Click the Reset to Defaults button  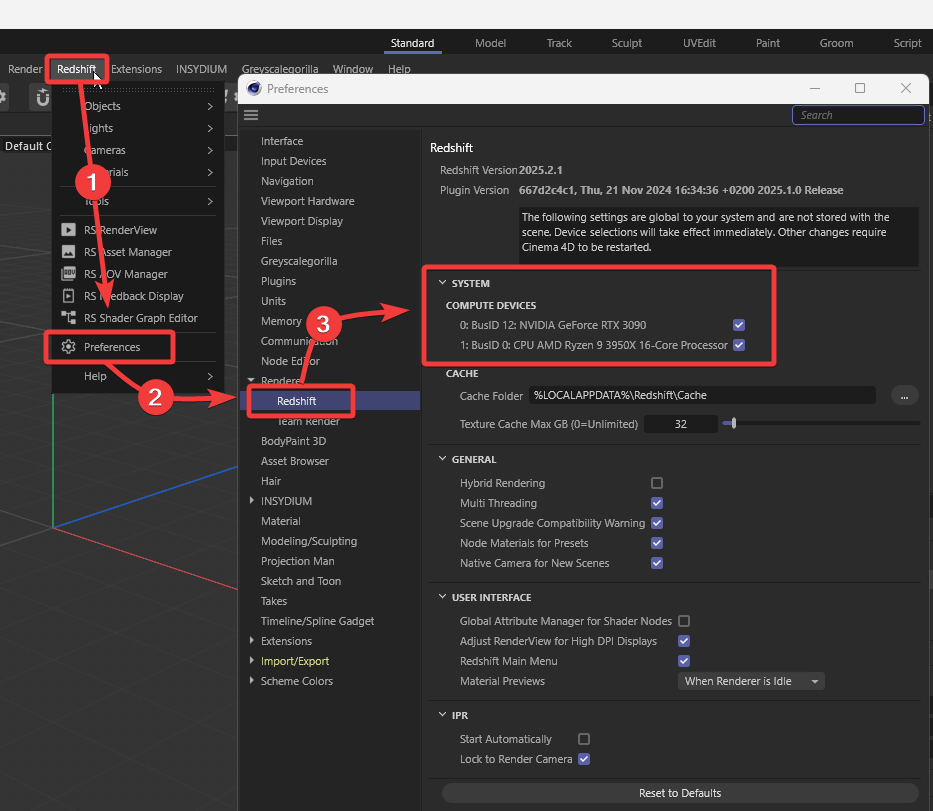(679, 792)
